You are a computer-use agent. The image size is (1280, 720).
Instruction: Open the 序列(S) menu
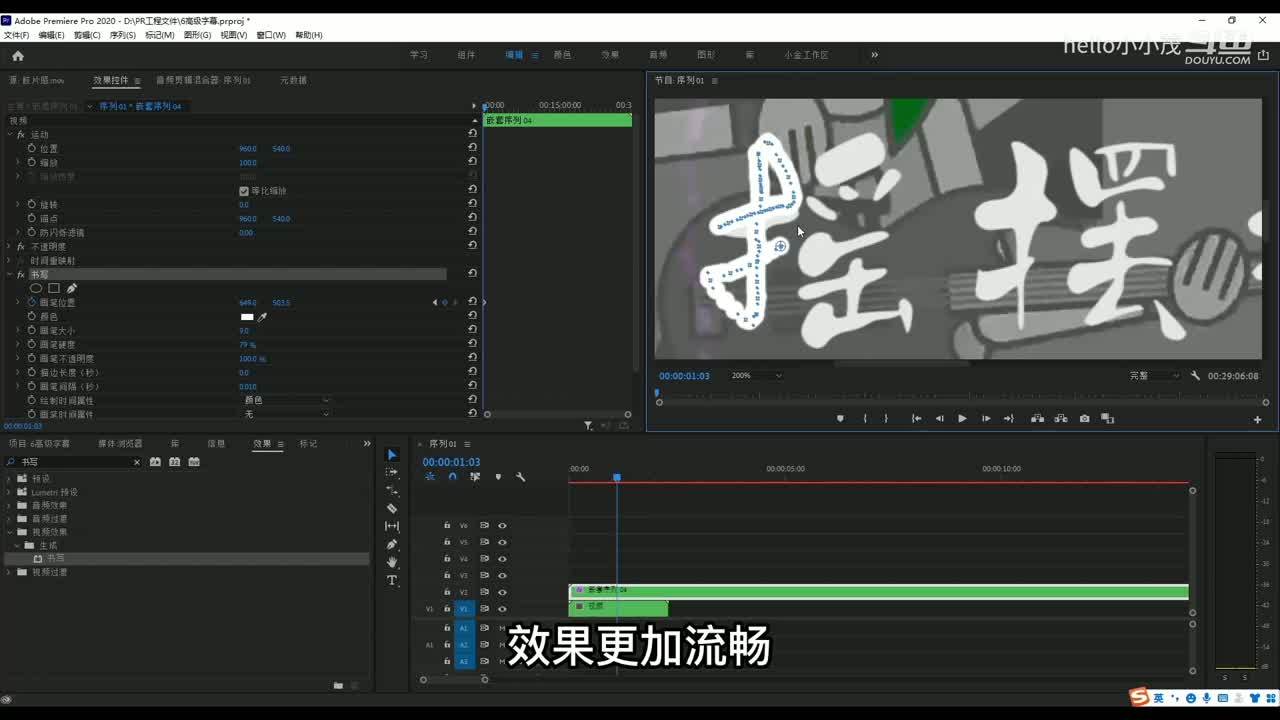point(122,35)
